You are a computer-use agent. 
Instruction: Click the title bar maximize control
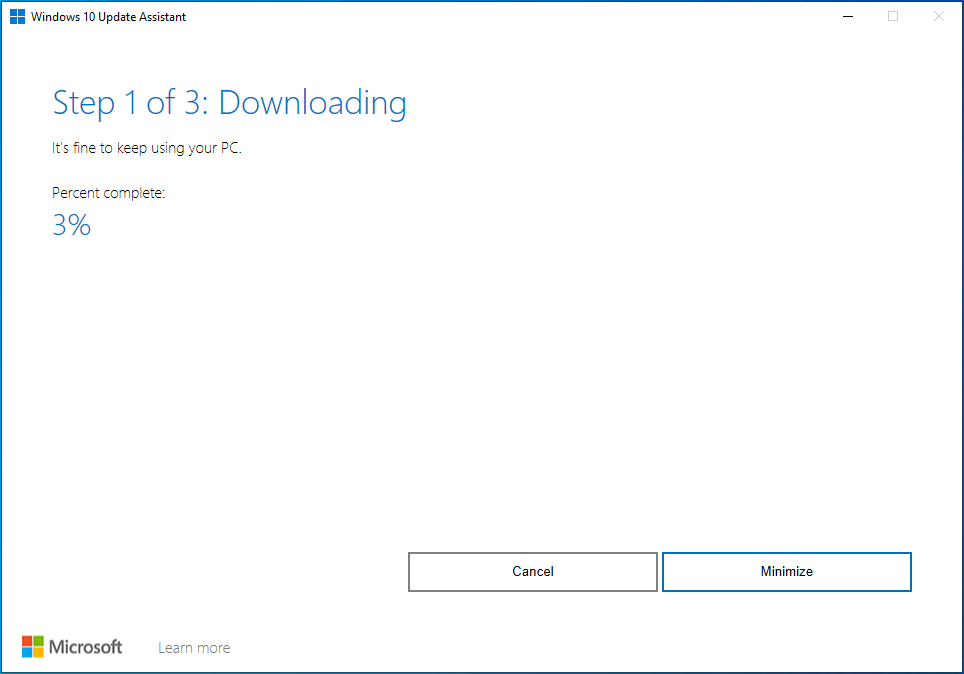(892, 17)
